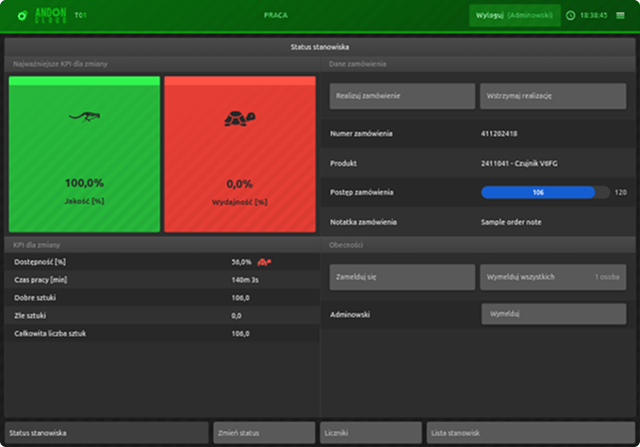
Task: Click the order target quantity 120
Action: click(620, 192)
